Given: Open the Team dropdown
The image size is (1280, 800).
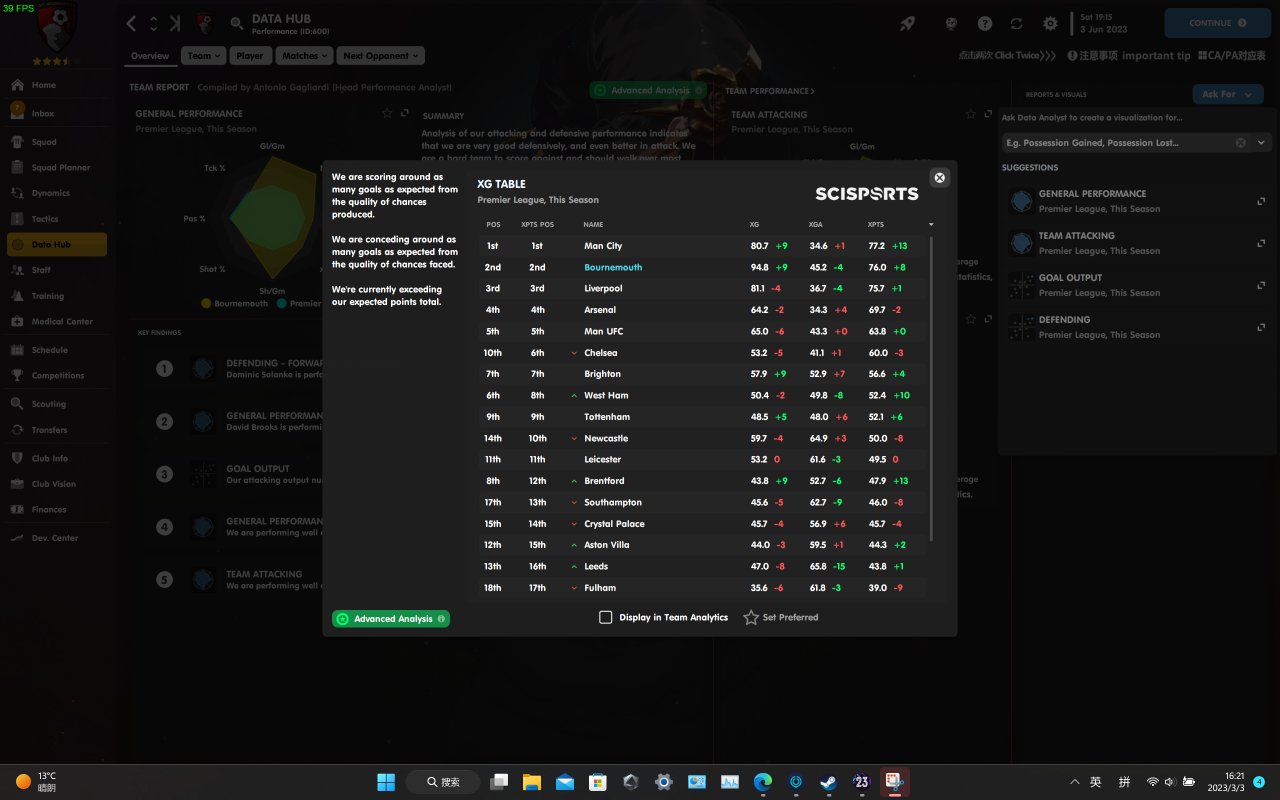Looking at the screenshot, I should click(203, 56).
